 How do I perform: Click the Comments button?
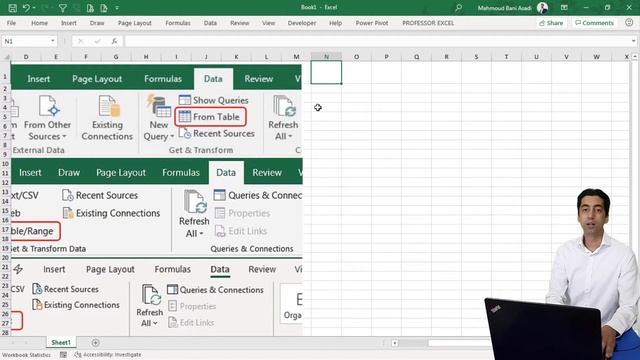[594, 23]
